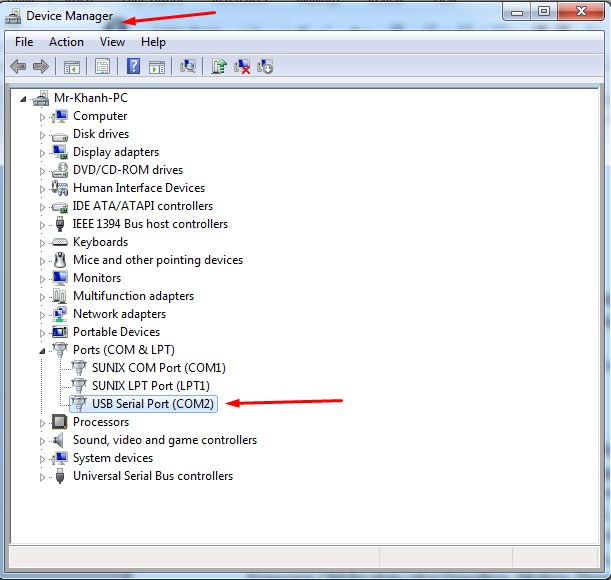Expand the IDE ATA/ATAPI controllers category
The width and height of the screenshot is (611, 580).
[x=42, y=207]
